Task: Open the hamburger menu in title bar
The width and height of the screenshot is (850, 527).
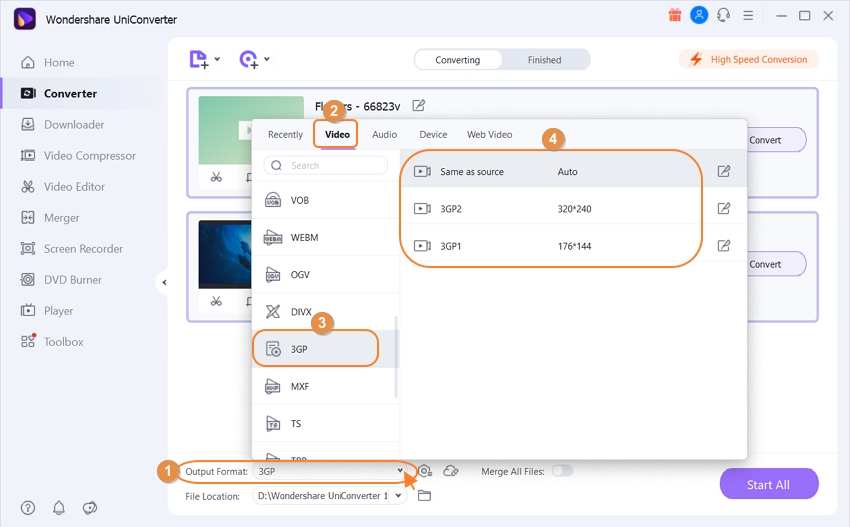Action: [748, 15]
